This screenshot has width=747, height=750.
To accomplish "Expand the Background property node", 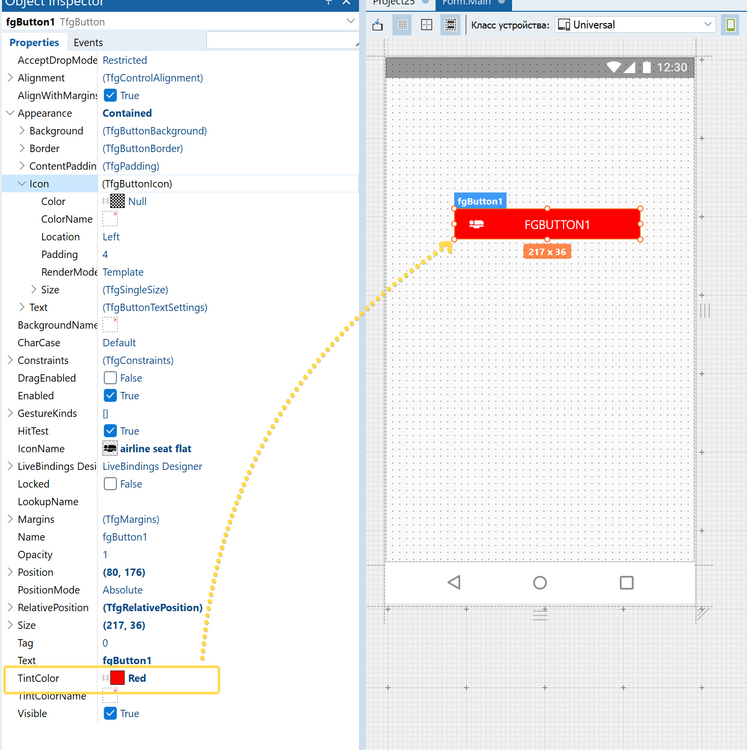I will coord(22,131).
